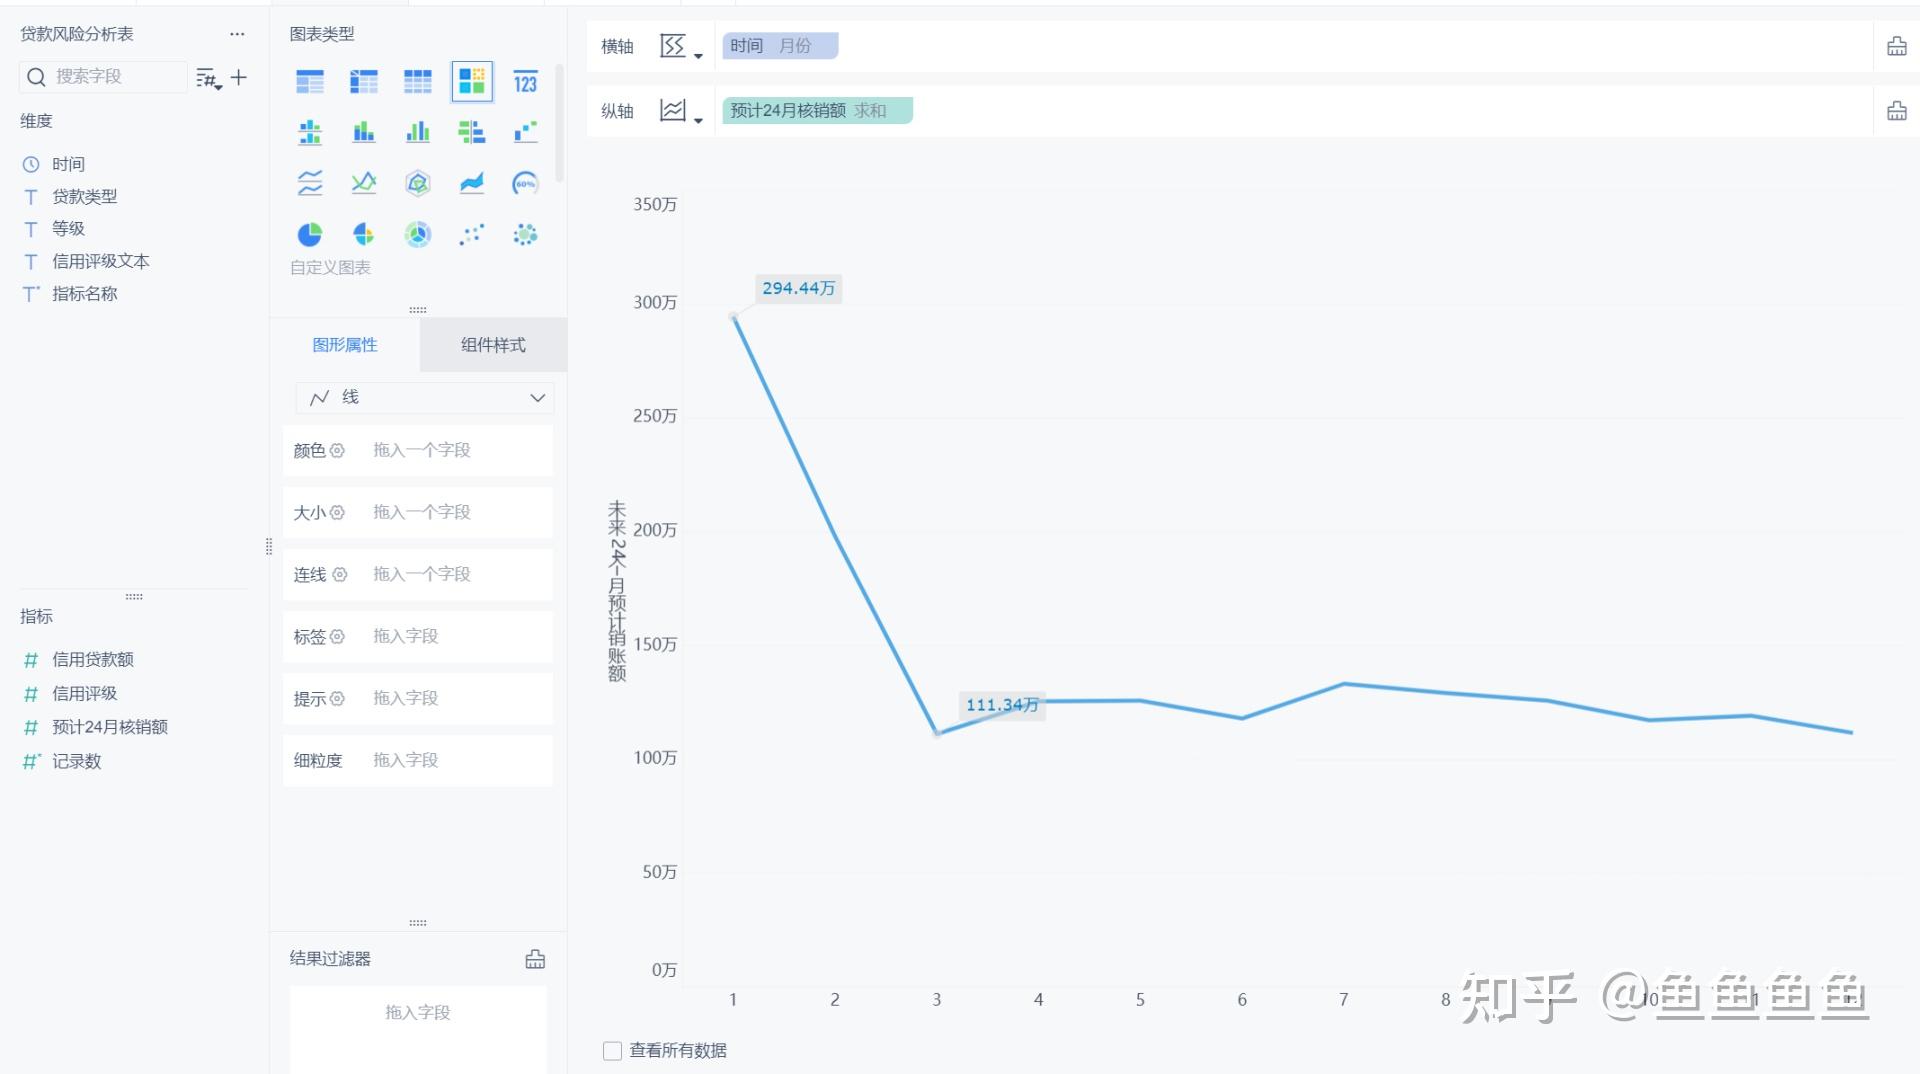Select the 信用评级文本 dimension field

pyautogui.click(x=100, y=262)
